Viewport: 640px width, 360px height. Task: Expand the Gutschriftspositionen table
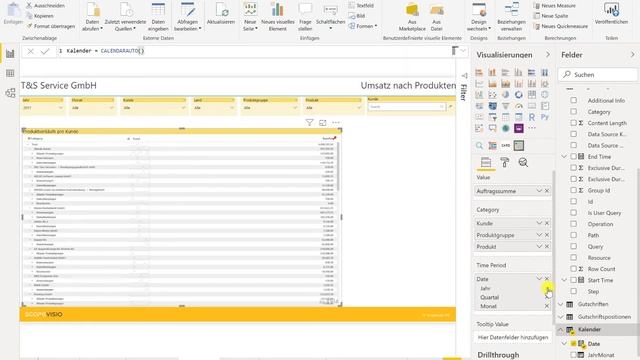[561, 317]
